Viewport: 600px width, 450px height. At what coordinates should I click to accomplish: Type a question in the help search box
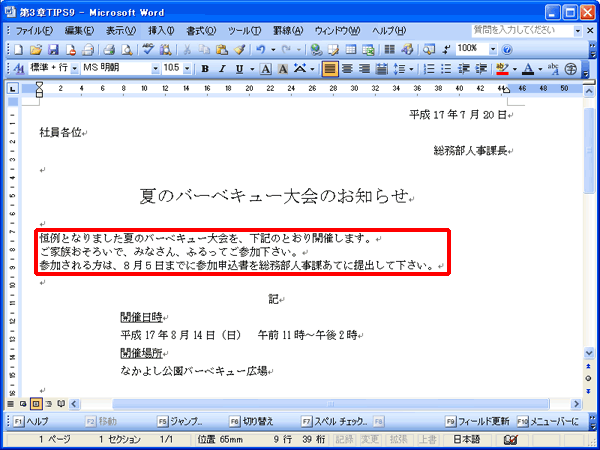click(522, 30)
